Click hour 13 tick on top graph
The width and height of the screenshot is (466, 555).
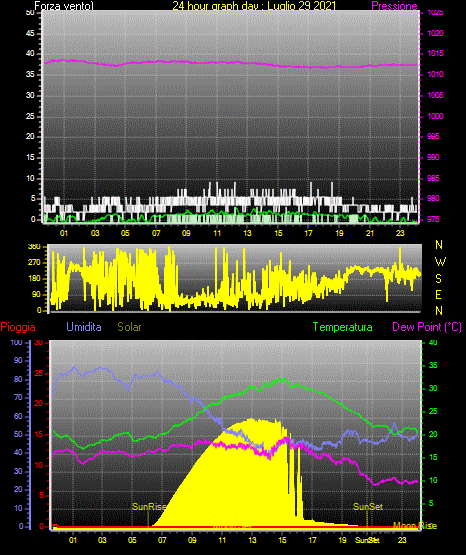click(247, 233)
